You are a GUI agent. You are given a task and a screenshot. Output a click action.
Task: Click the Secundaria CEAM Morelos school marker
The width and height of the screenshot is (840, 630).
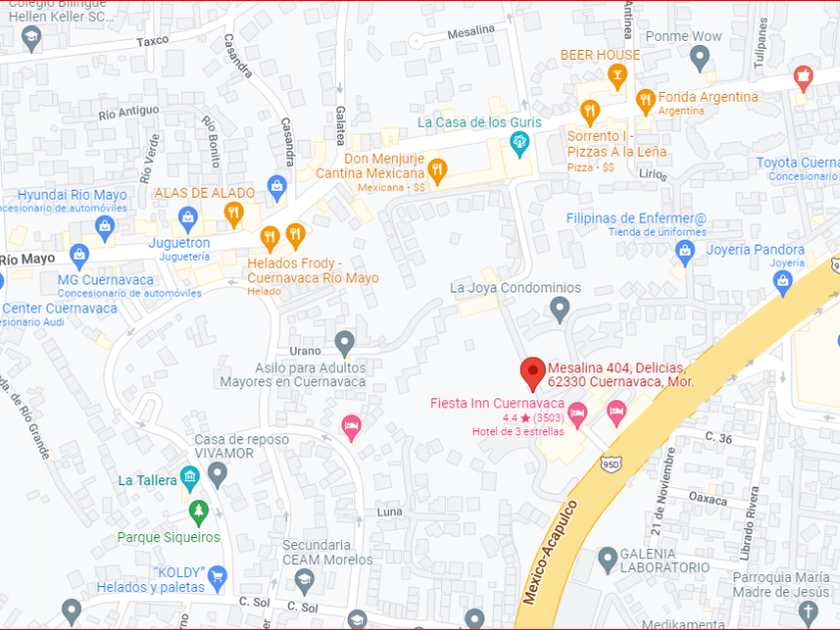pyautogui.click(x=305, y=583)
